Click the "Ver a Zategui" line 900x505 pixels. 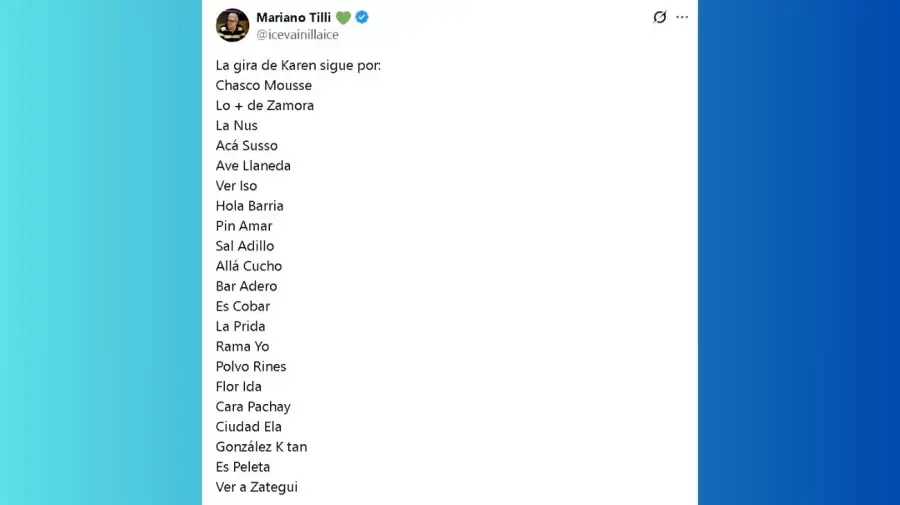256,487
